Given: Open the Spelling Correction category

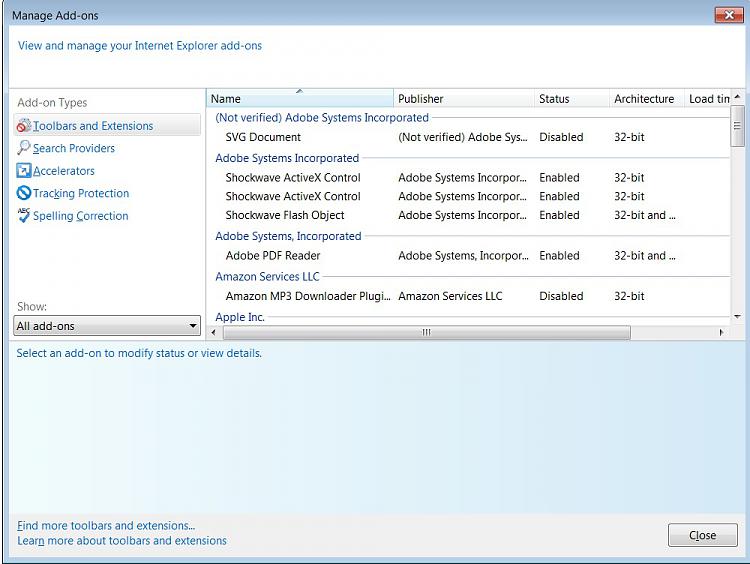Looking at the screenshot, I should (x=80, y=216).
